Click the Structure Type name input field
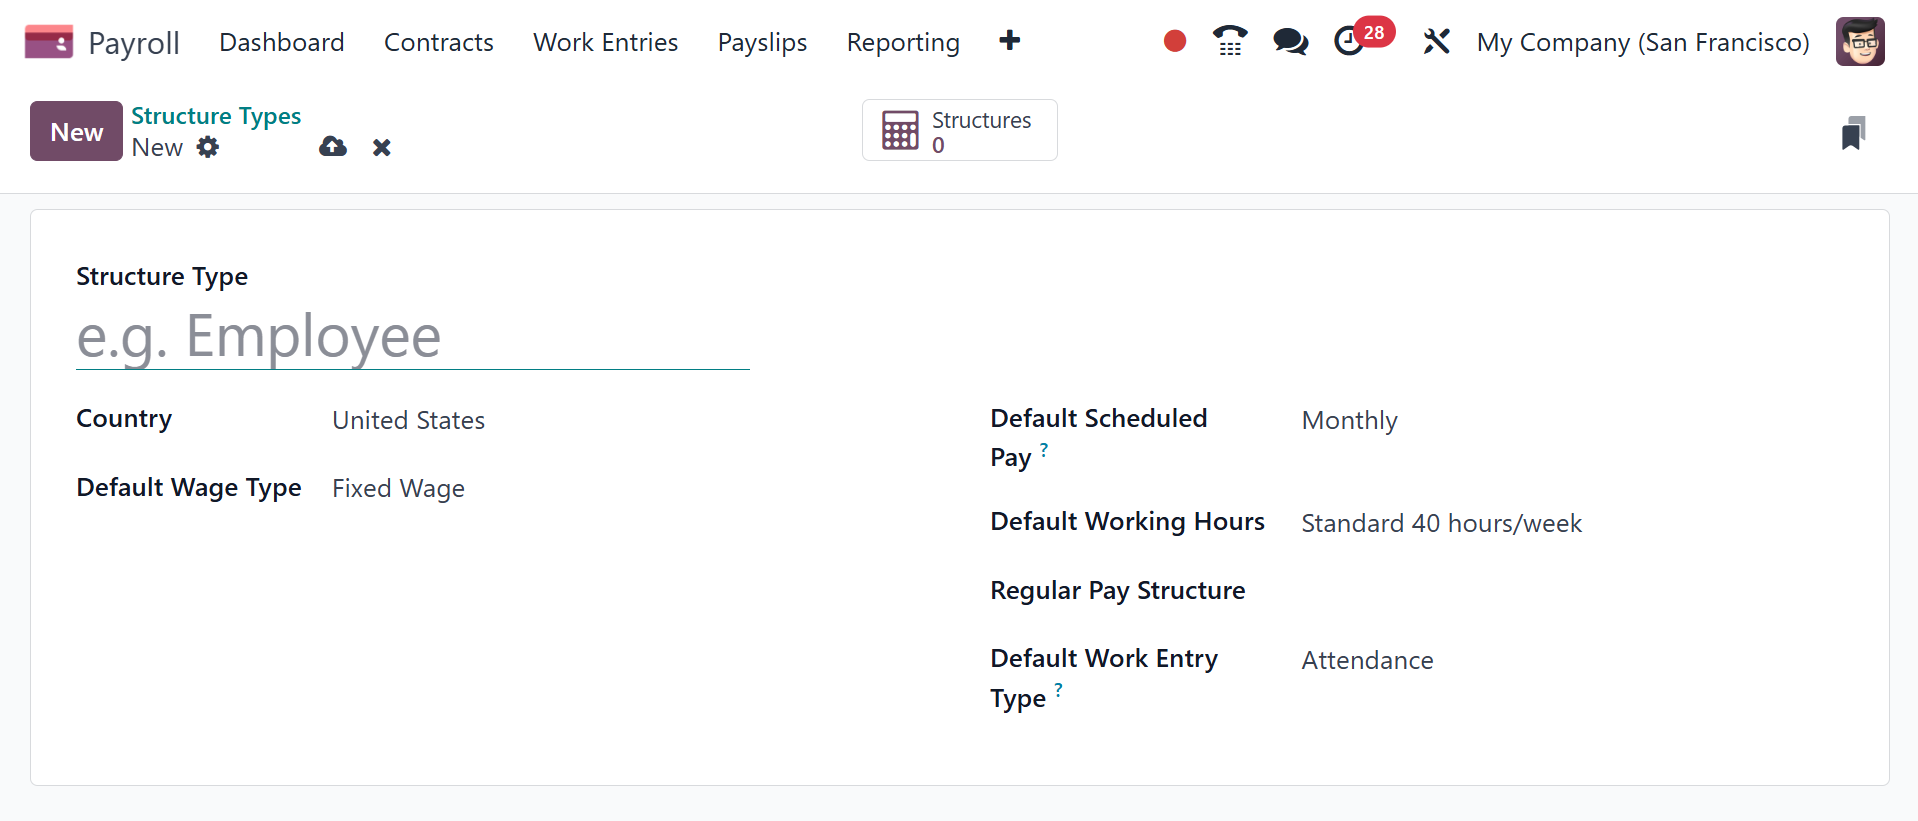1918x821 pixels. [412, 337]
